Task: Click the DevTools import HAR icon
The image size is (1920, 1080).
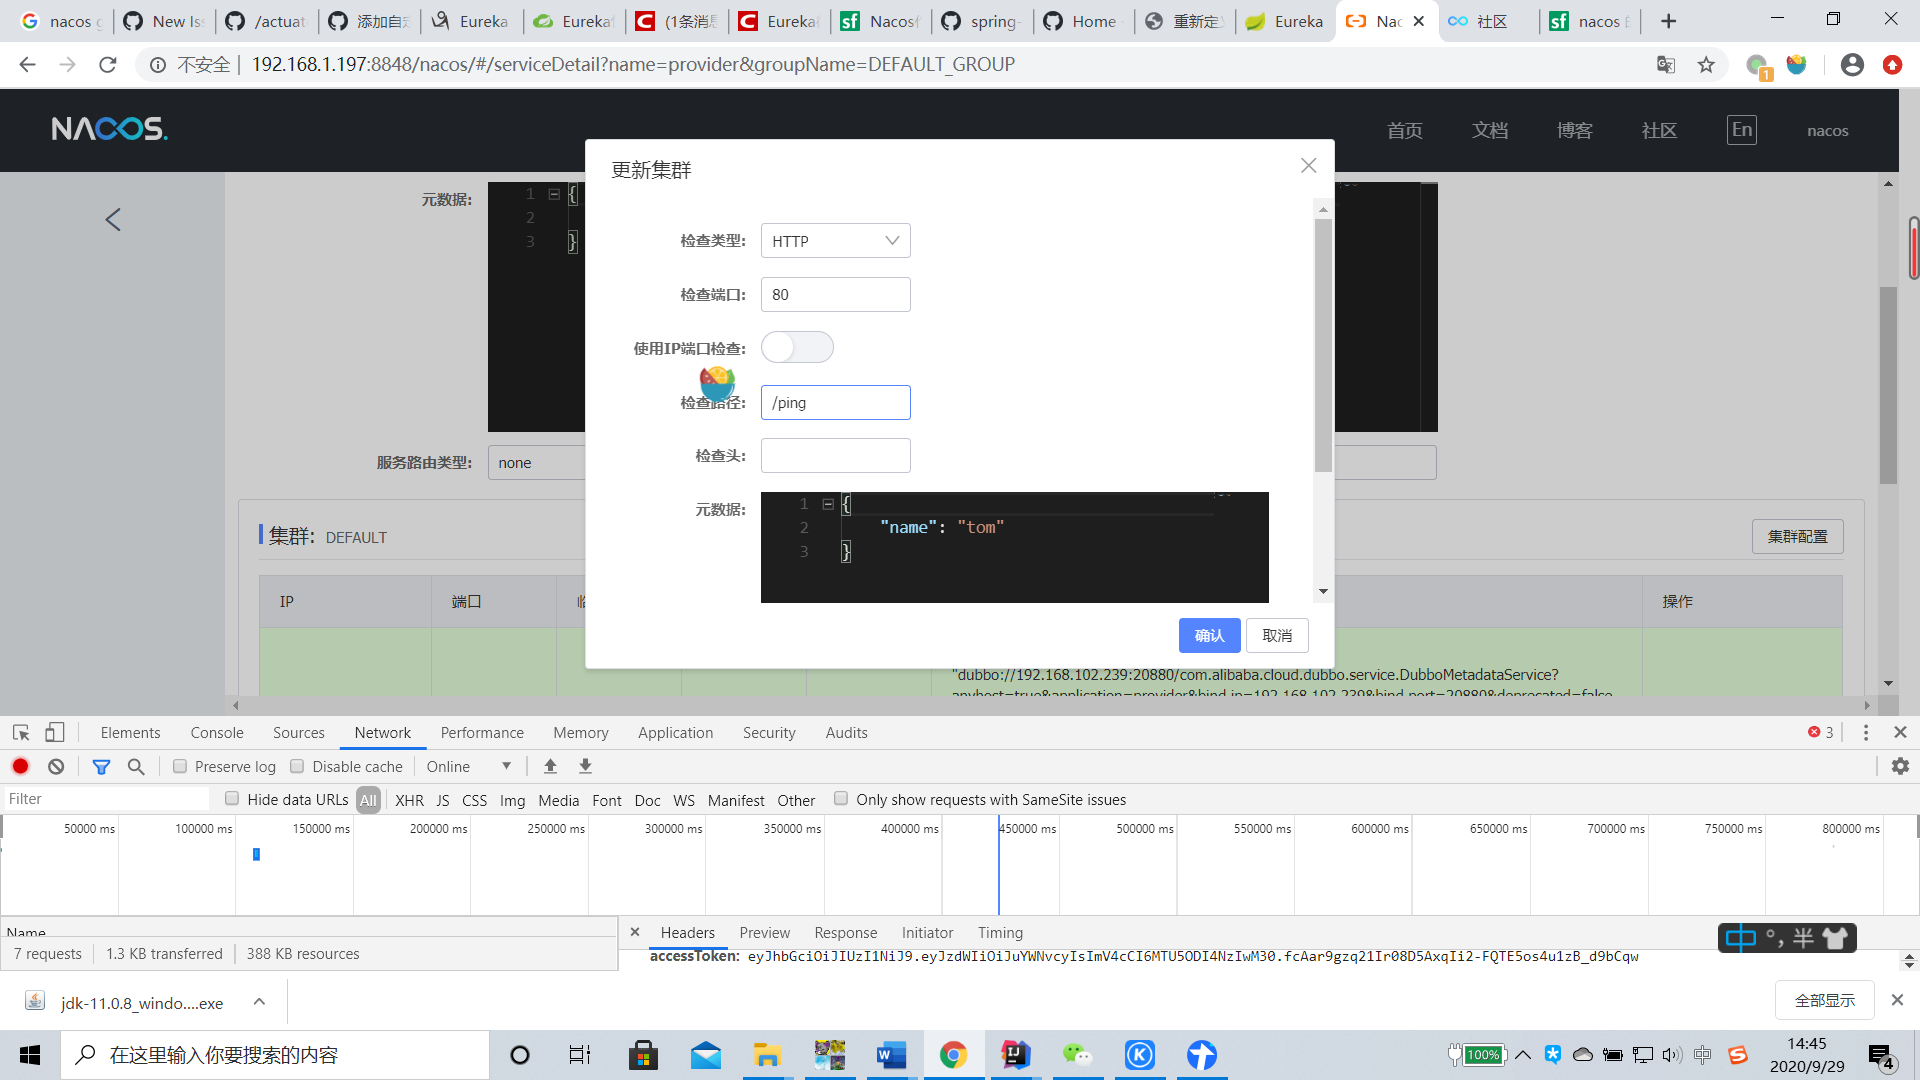Action: 550,766
